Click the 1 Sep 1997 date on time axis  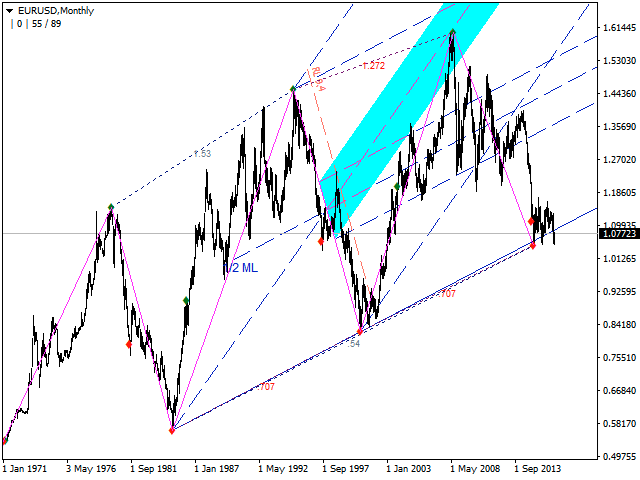click(x=346, y=469)
